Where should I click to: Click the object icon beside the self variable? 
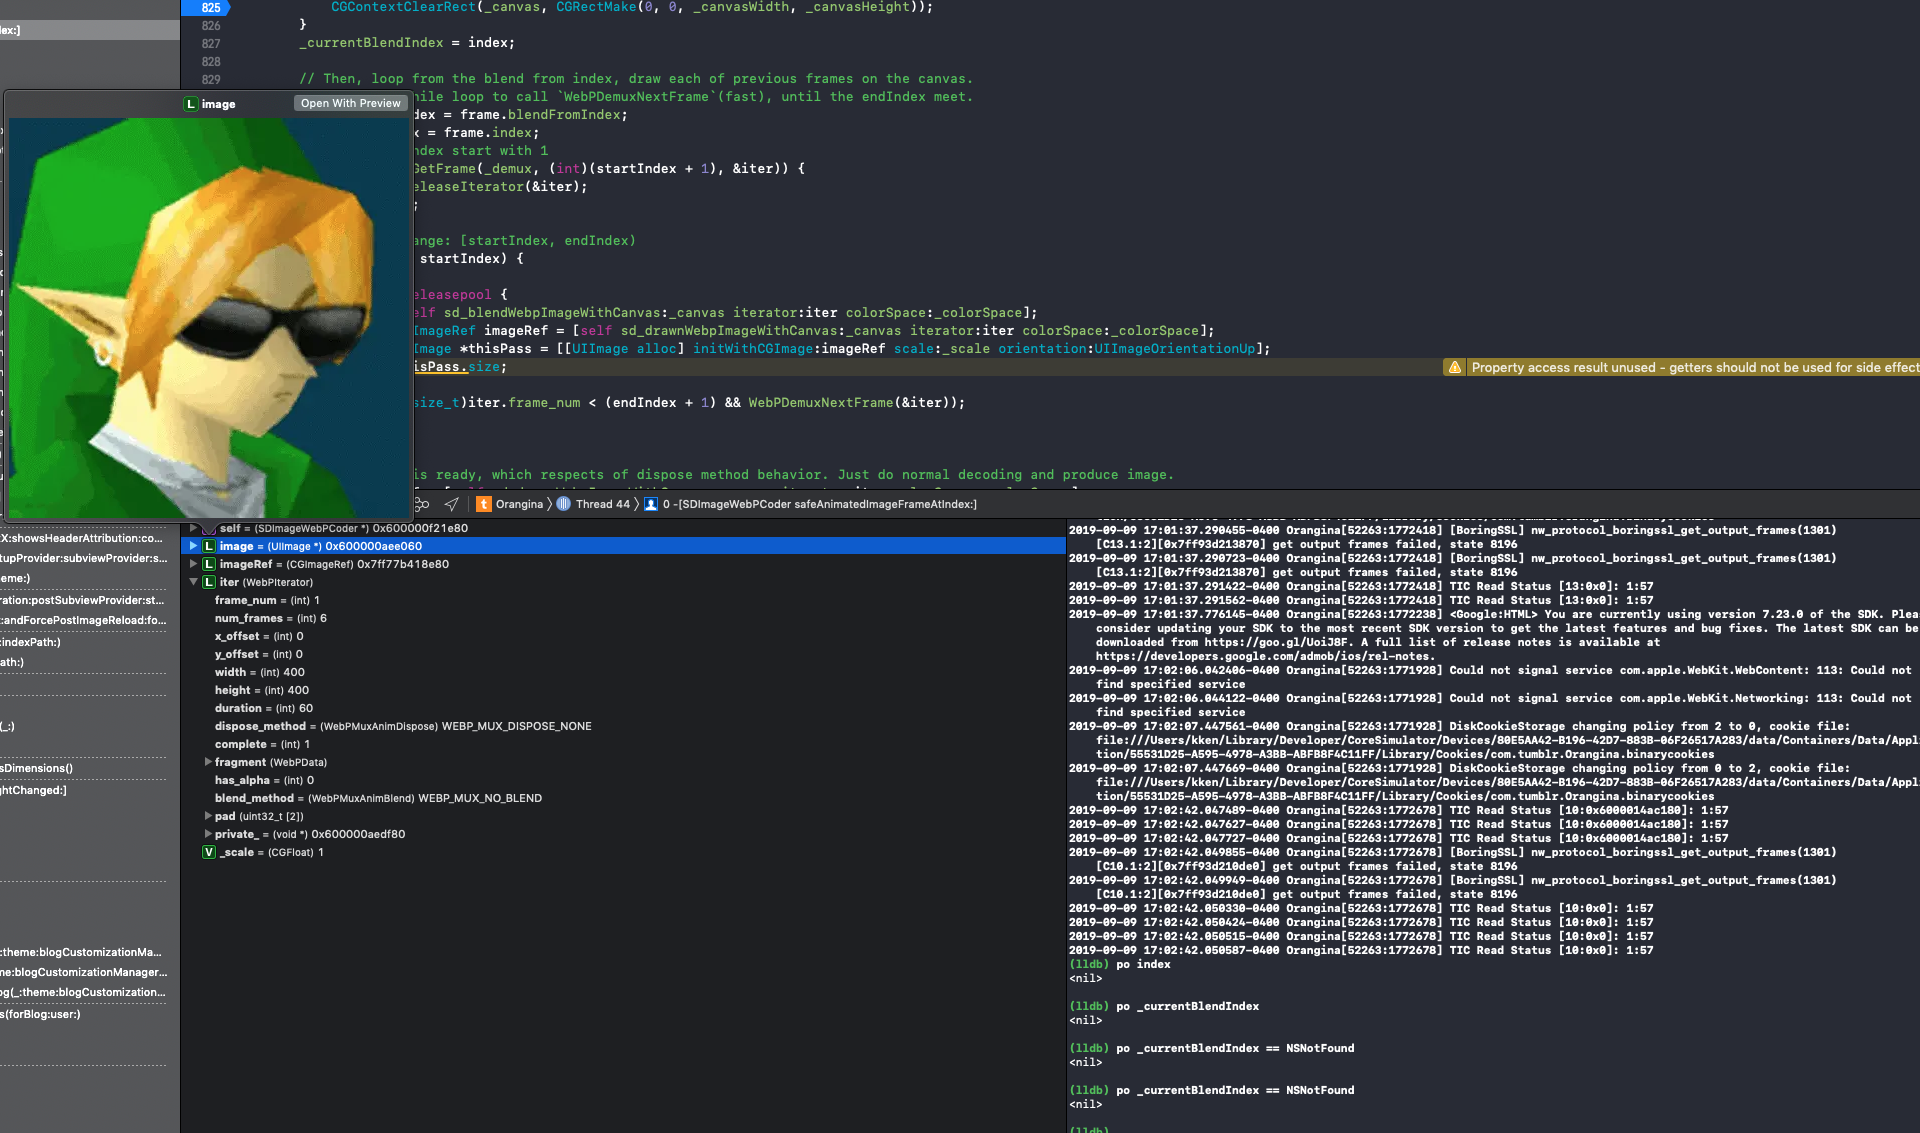coord(208,528)
